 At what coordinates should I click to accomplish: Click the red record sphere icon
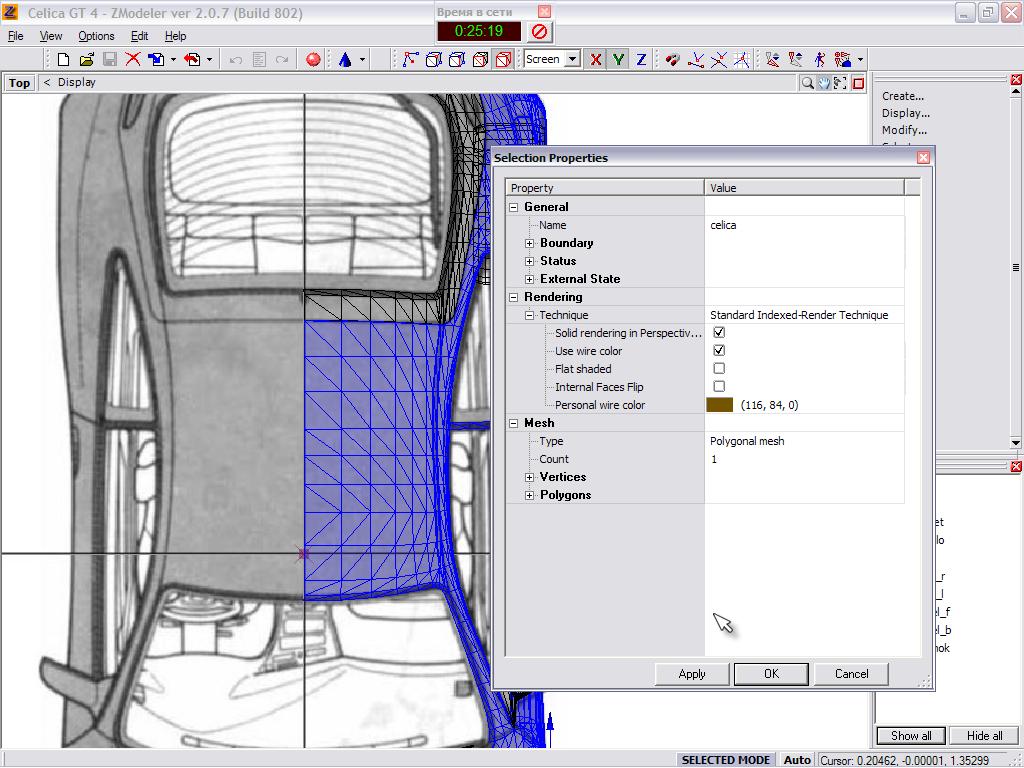point(313,60)
